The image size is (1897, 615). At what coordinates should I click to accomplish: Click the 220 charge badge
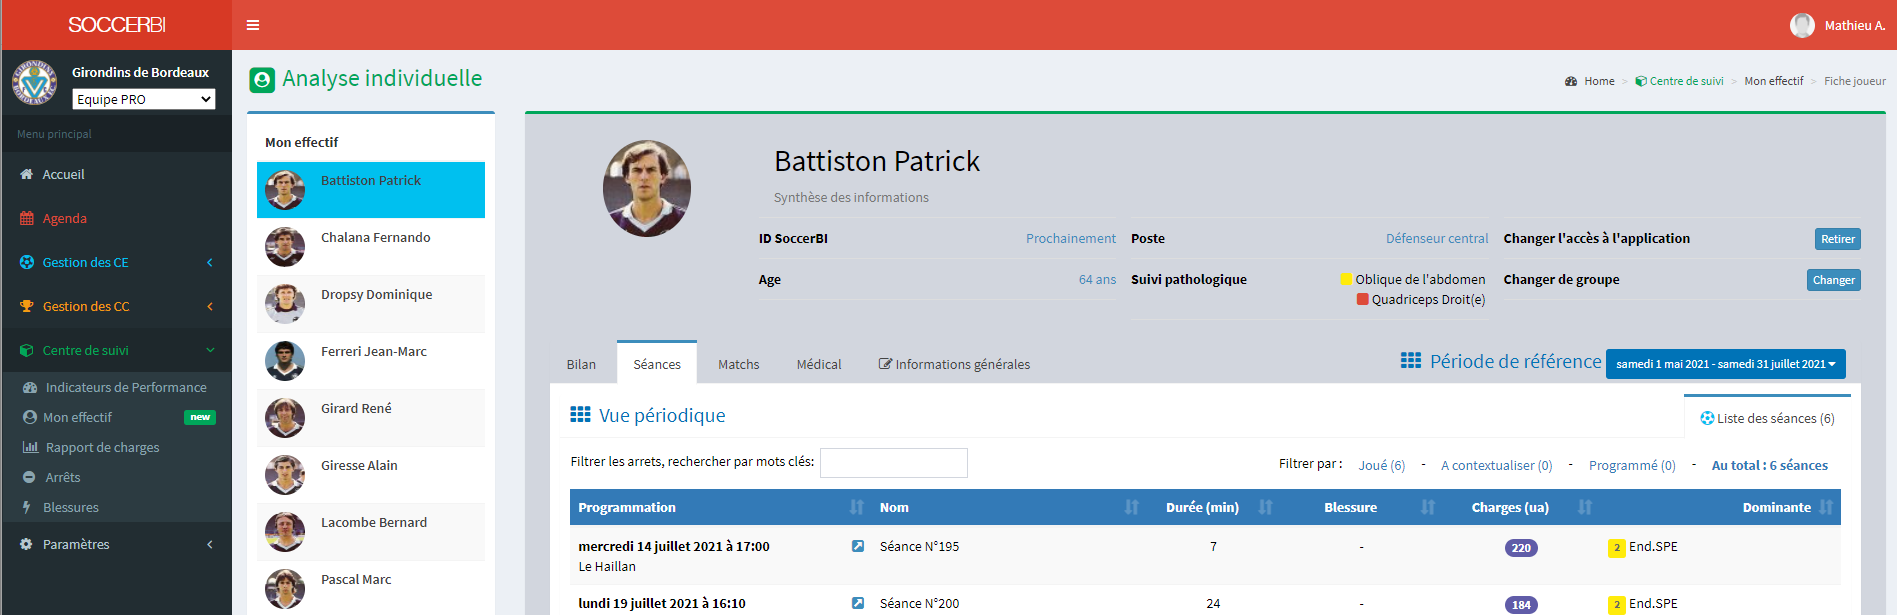tap(1521, 548)
